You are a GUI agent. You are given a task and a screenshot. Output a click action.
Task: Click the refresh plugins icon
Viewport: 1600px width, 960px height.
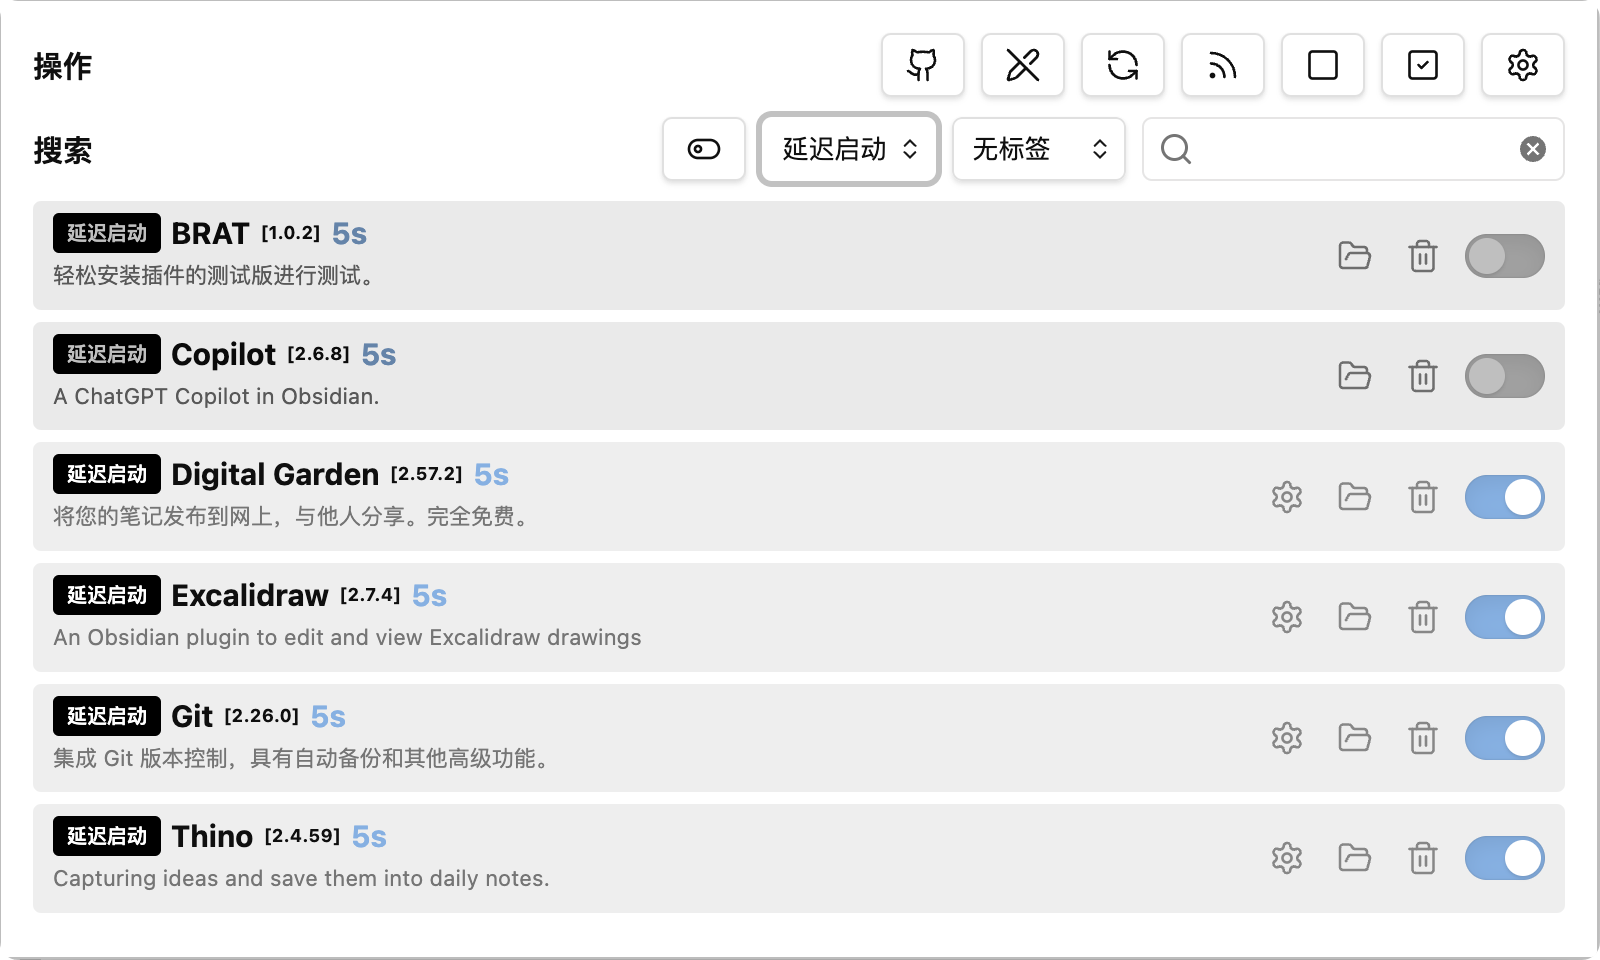click(1122, 65)
